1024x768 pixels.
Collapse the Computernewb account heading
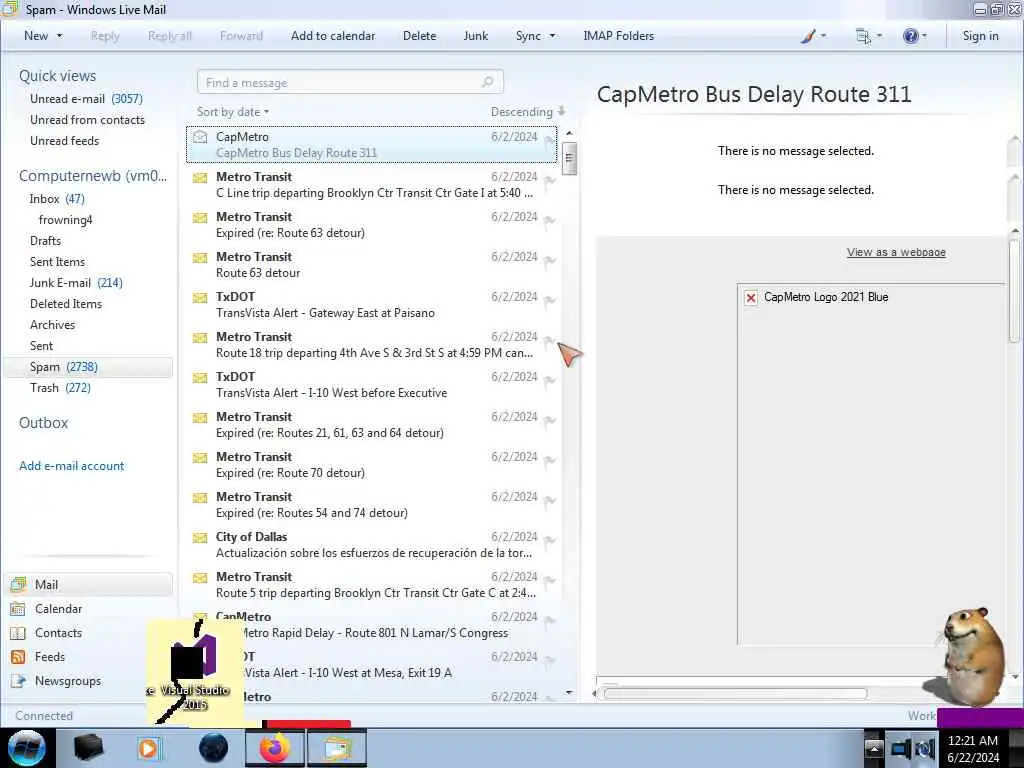pos(93,176)
